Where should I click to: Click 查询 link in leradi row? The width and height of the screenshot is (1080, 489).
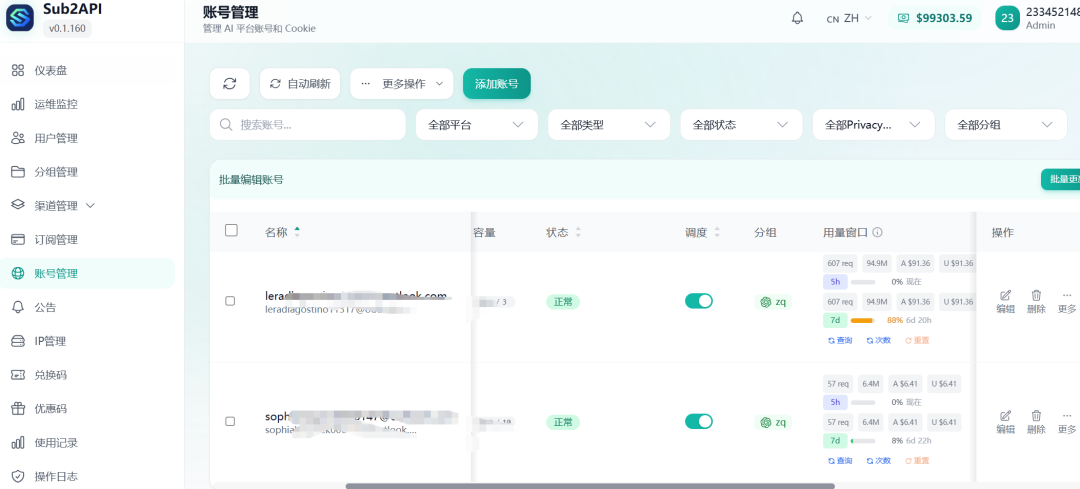click(840, 340)
